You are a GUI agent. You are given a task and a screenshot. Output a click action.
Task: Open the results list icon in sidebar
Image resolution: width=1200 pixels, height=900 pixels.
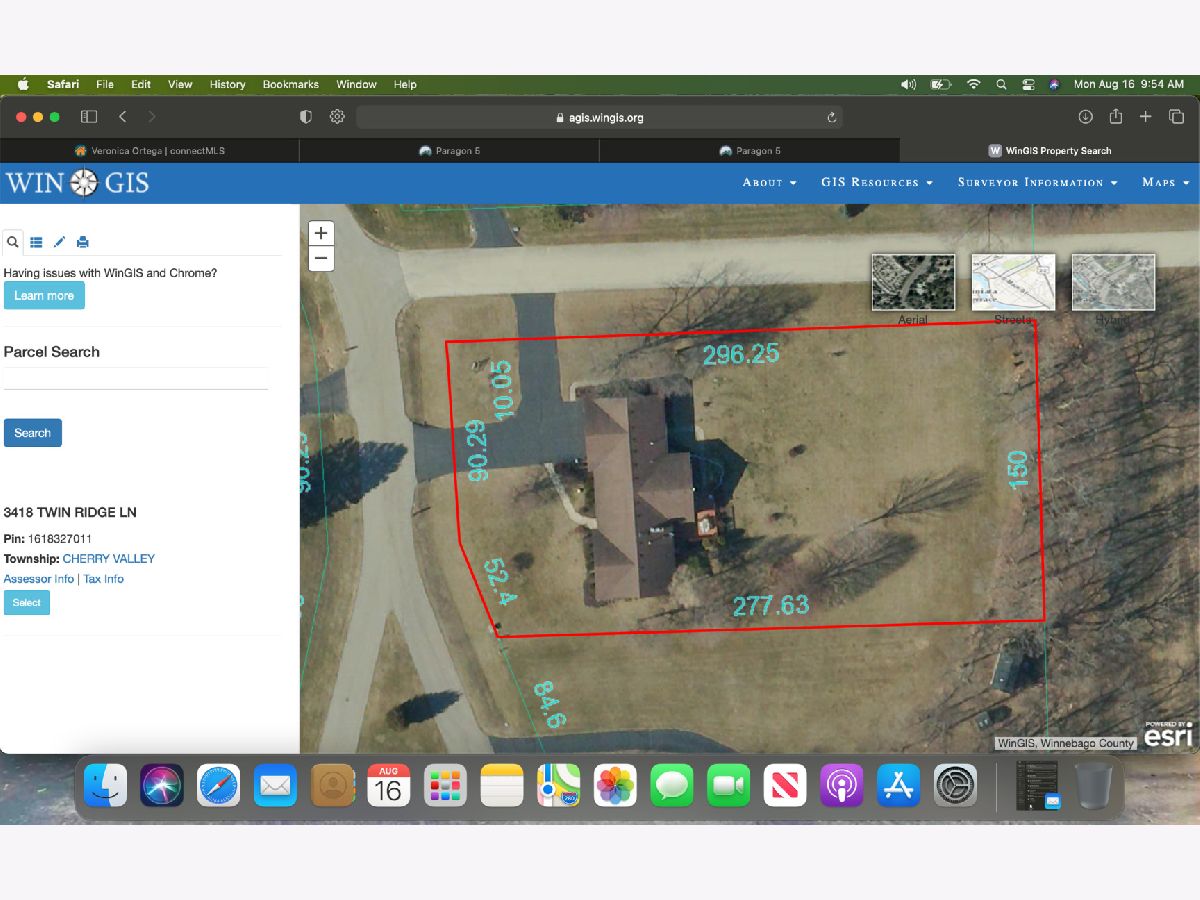click(36, 242)
